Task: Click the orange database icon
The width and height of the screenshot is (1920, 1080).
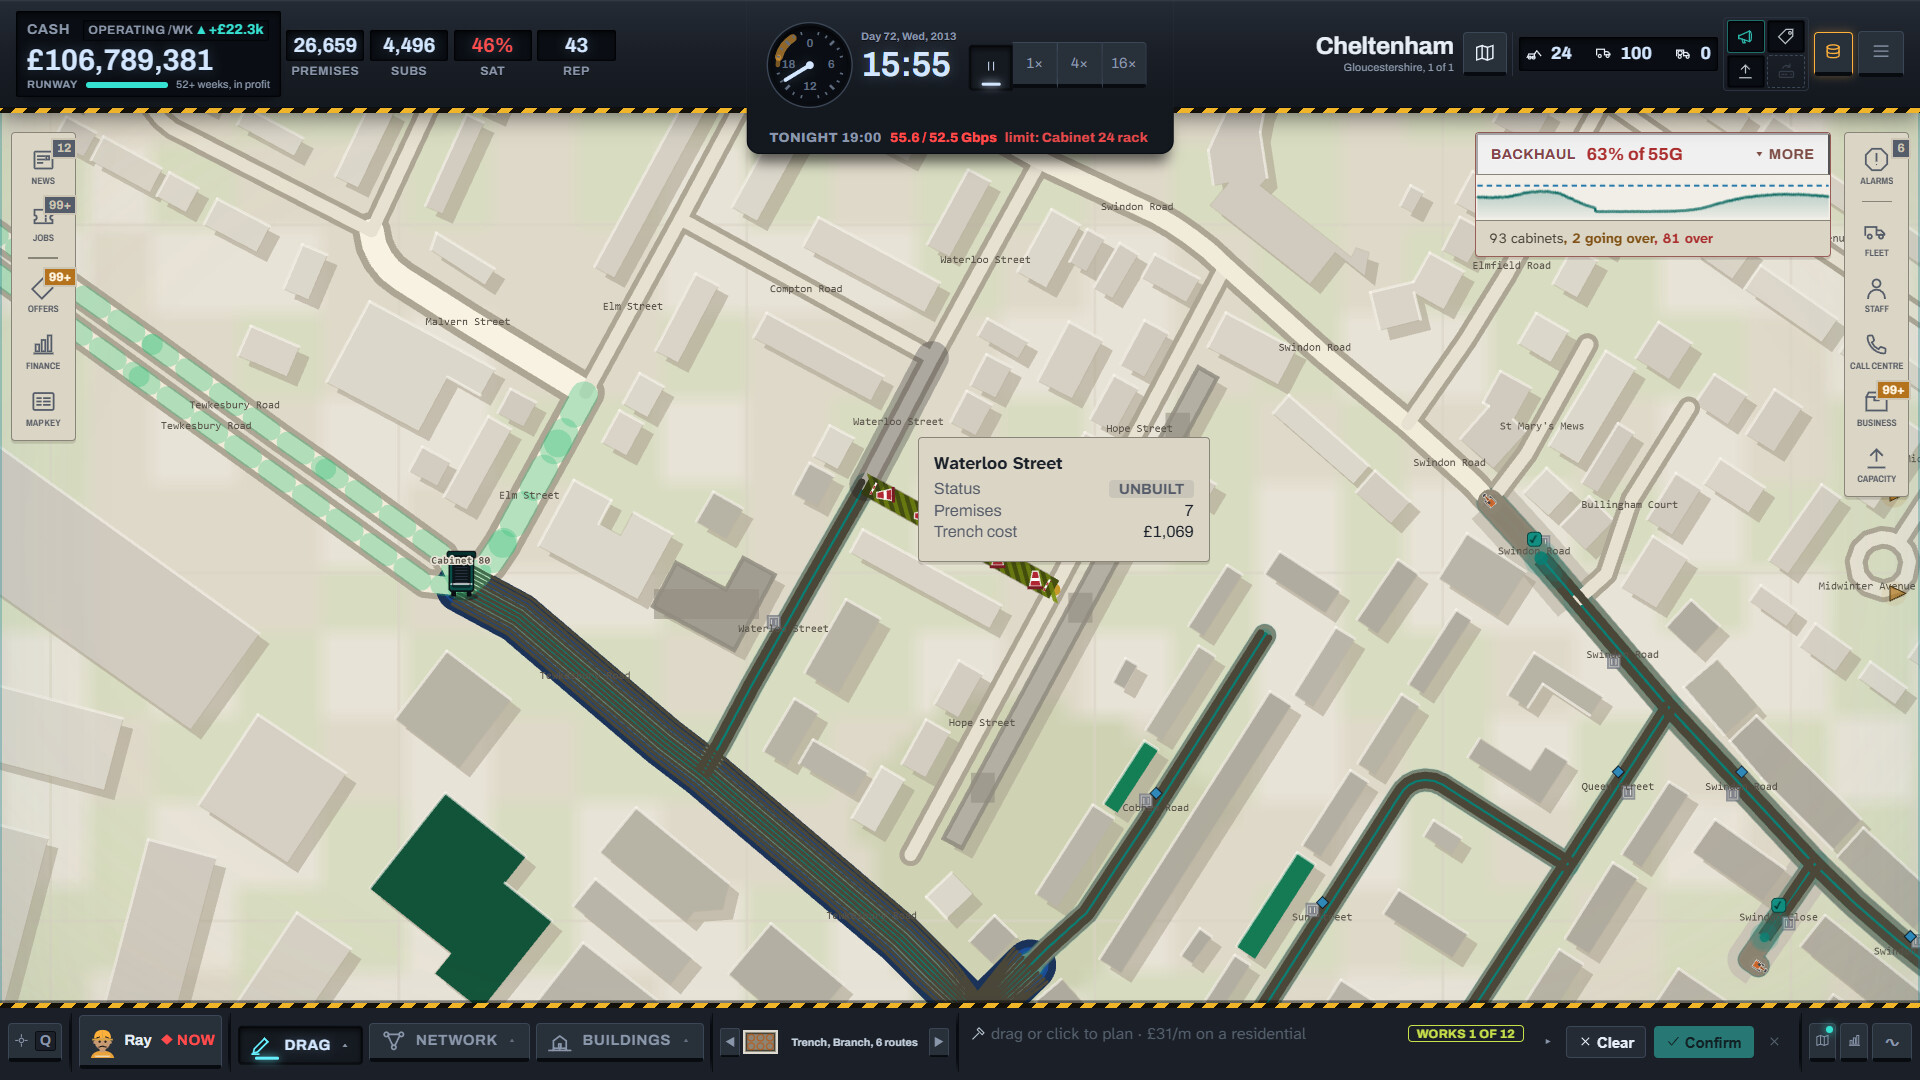Action: pyautogui.click(x=1833, y=52)
